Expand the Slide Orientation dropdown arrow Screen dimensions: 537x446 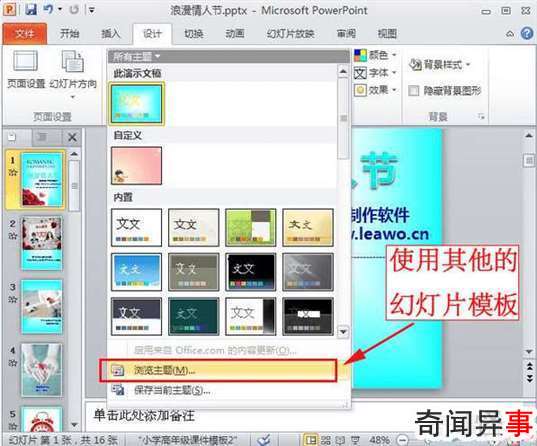73,97
